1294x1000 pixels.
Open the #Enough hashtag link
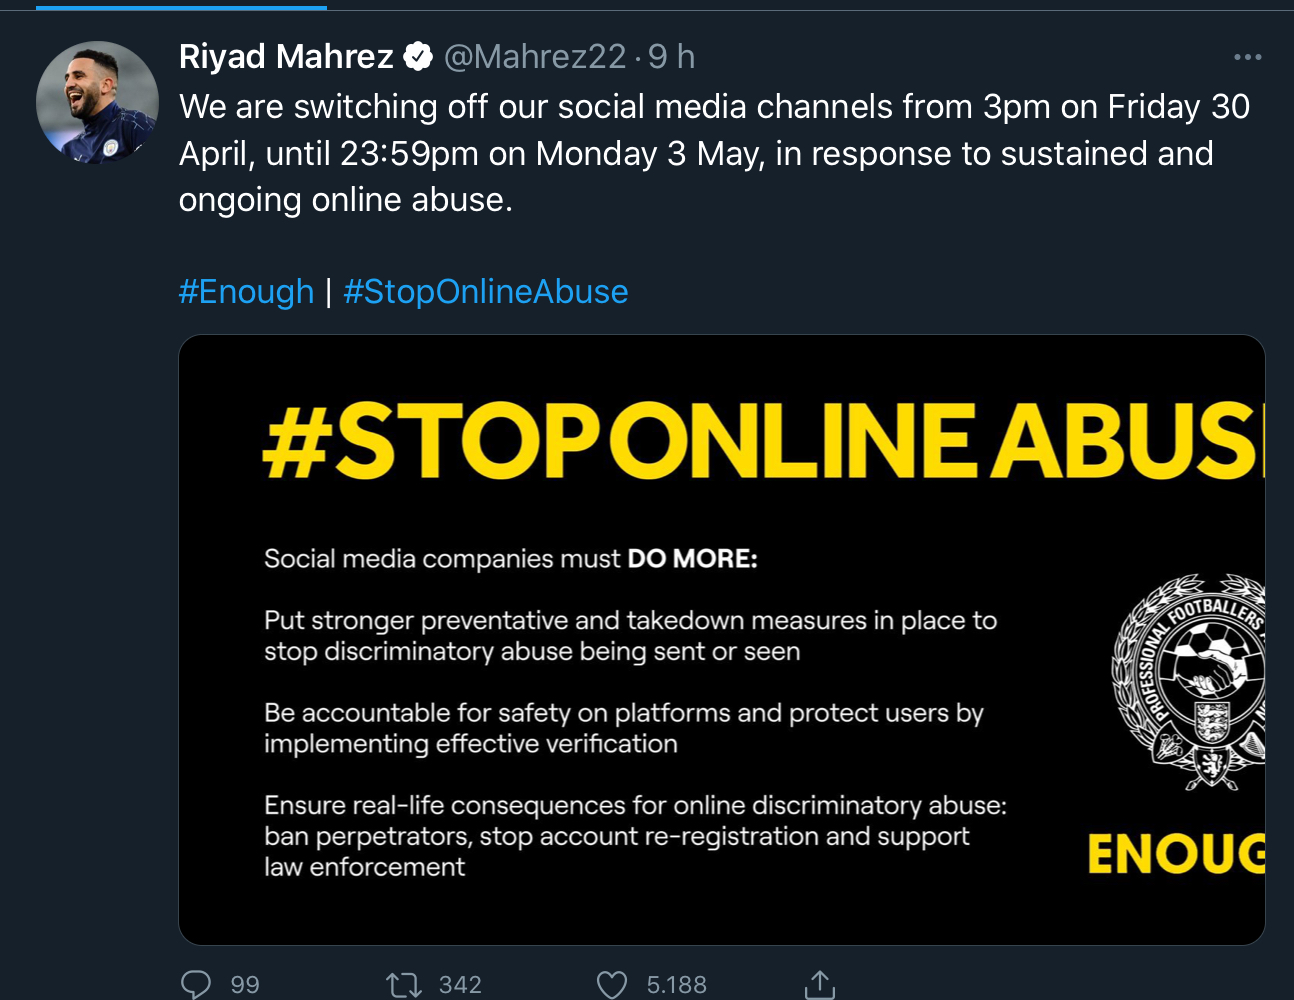[246, 291]
